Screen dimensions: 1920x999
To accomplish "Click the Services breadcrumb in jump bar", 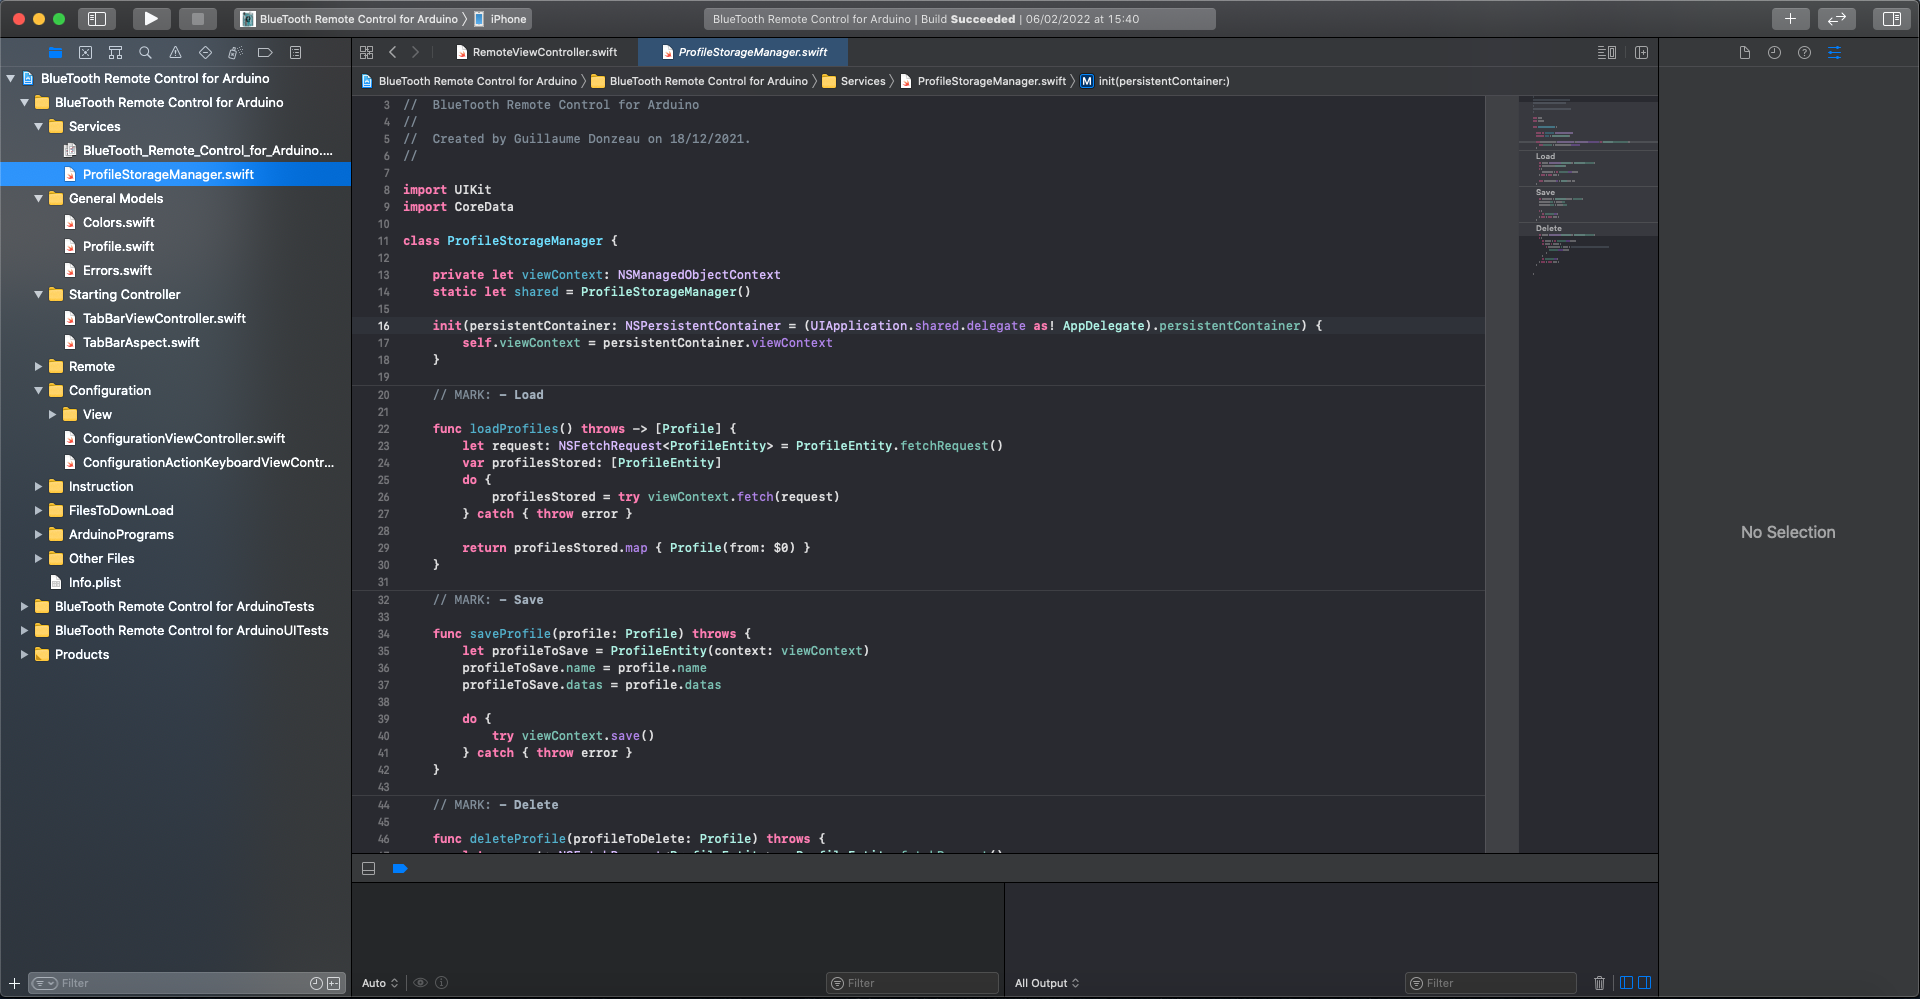I will pos(862,81).
